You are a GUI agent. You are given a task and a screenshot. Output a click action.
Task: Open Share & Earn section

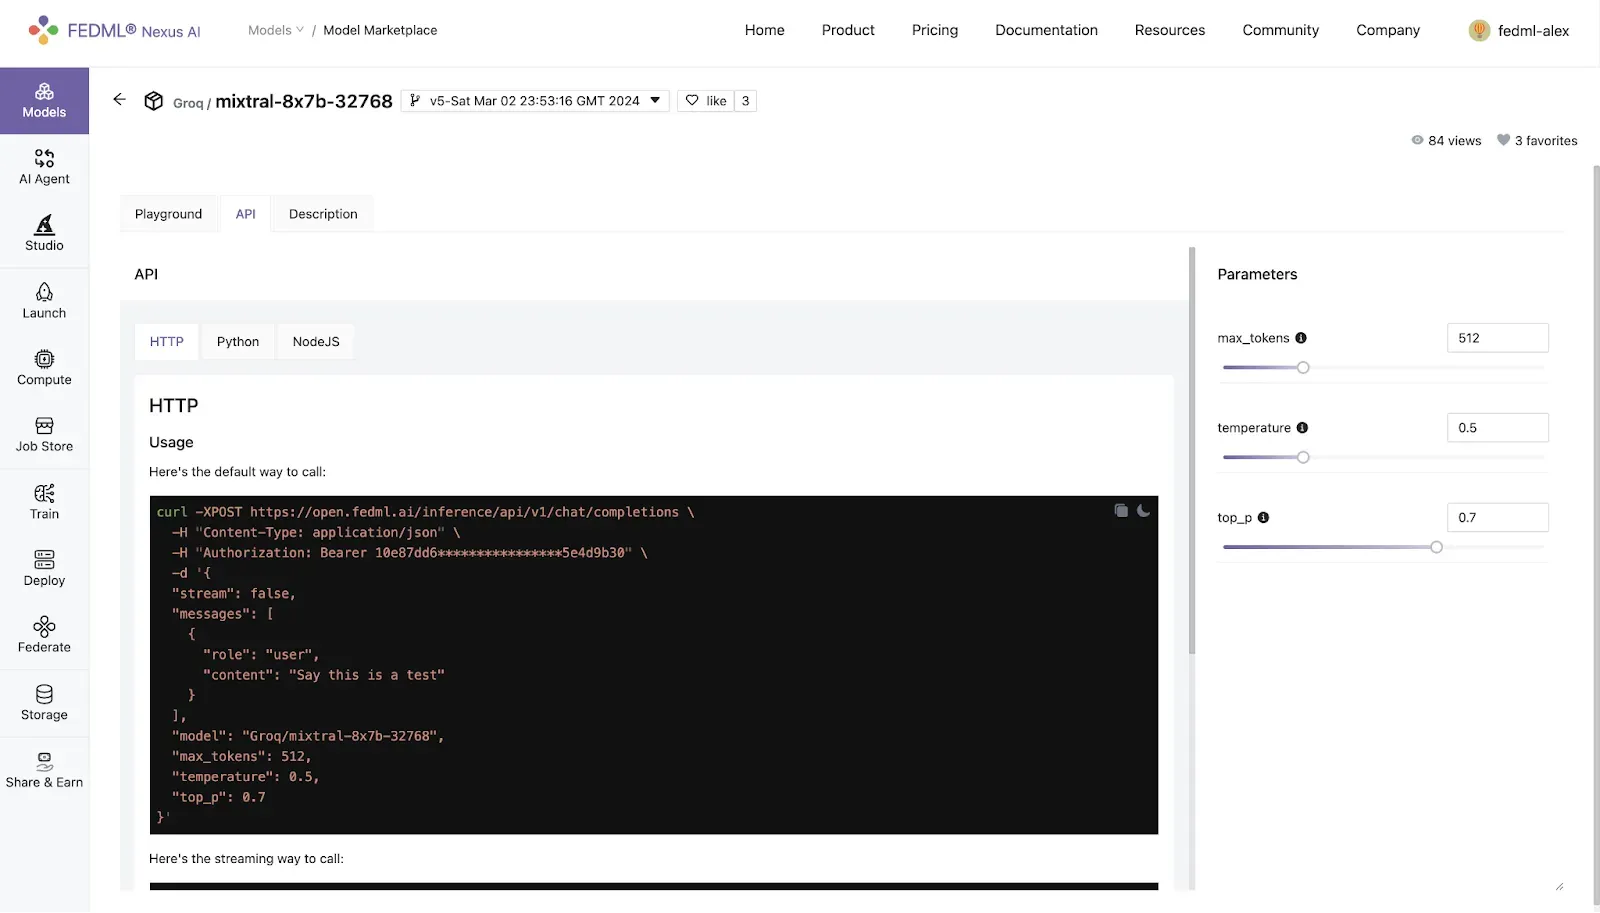(x=44, y=770)
